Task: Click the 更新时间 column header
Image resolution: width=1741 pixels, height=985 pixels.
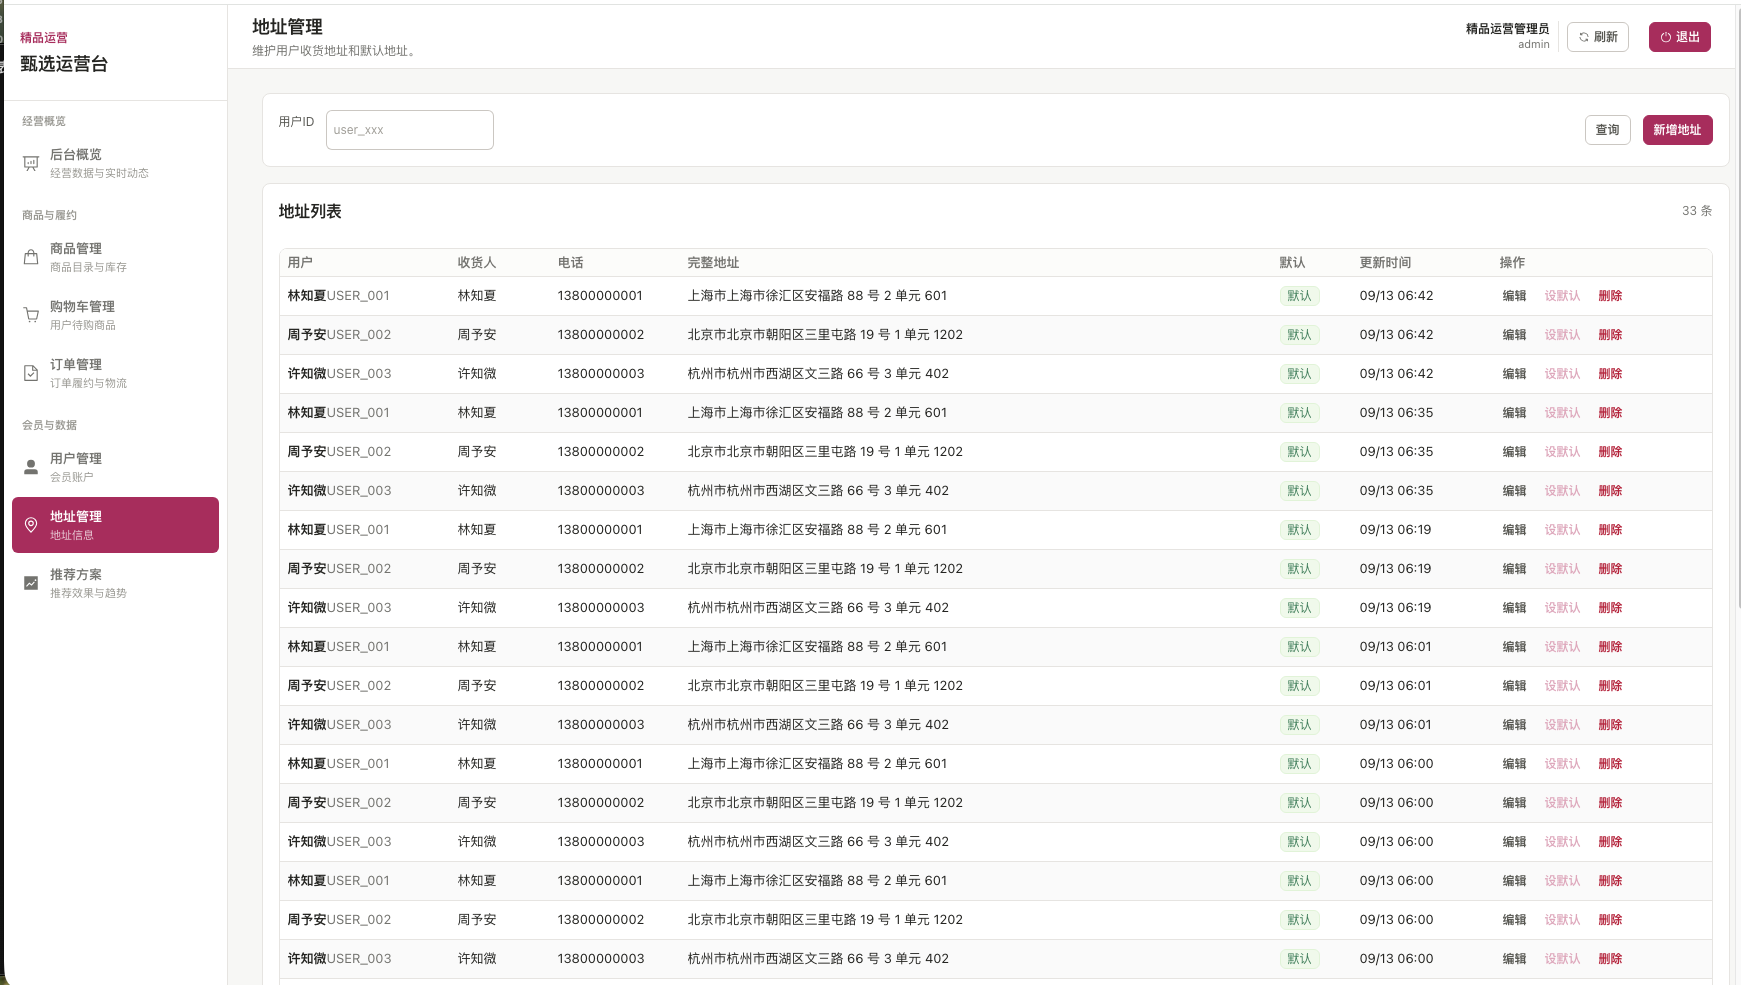Action: click(x=1385, y=263)
